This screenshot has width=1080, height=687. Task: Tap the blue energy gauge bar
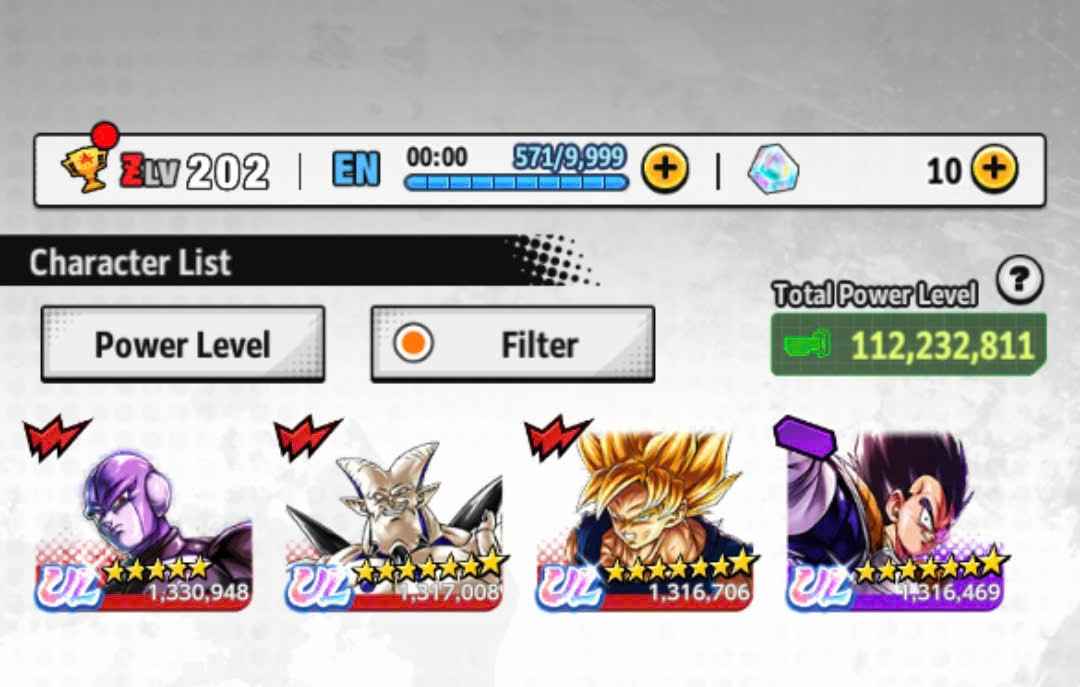(516, 183)
